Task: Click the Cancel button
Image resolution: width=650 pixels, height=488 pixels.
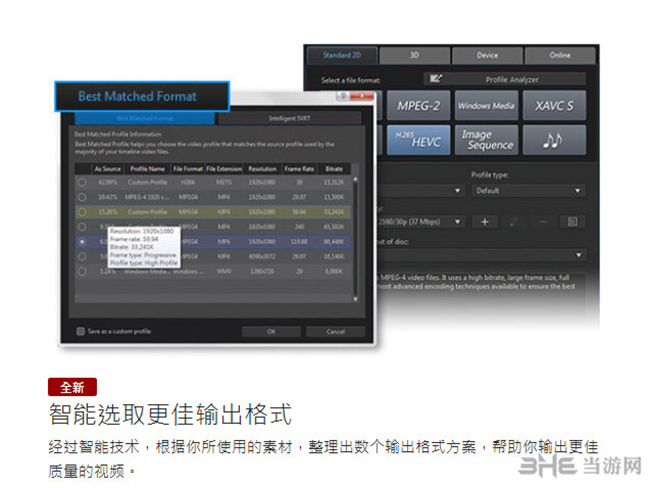Action: tap(335, 331)
